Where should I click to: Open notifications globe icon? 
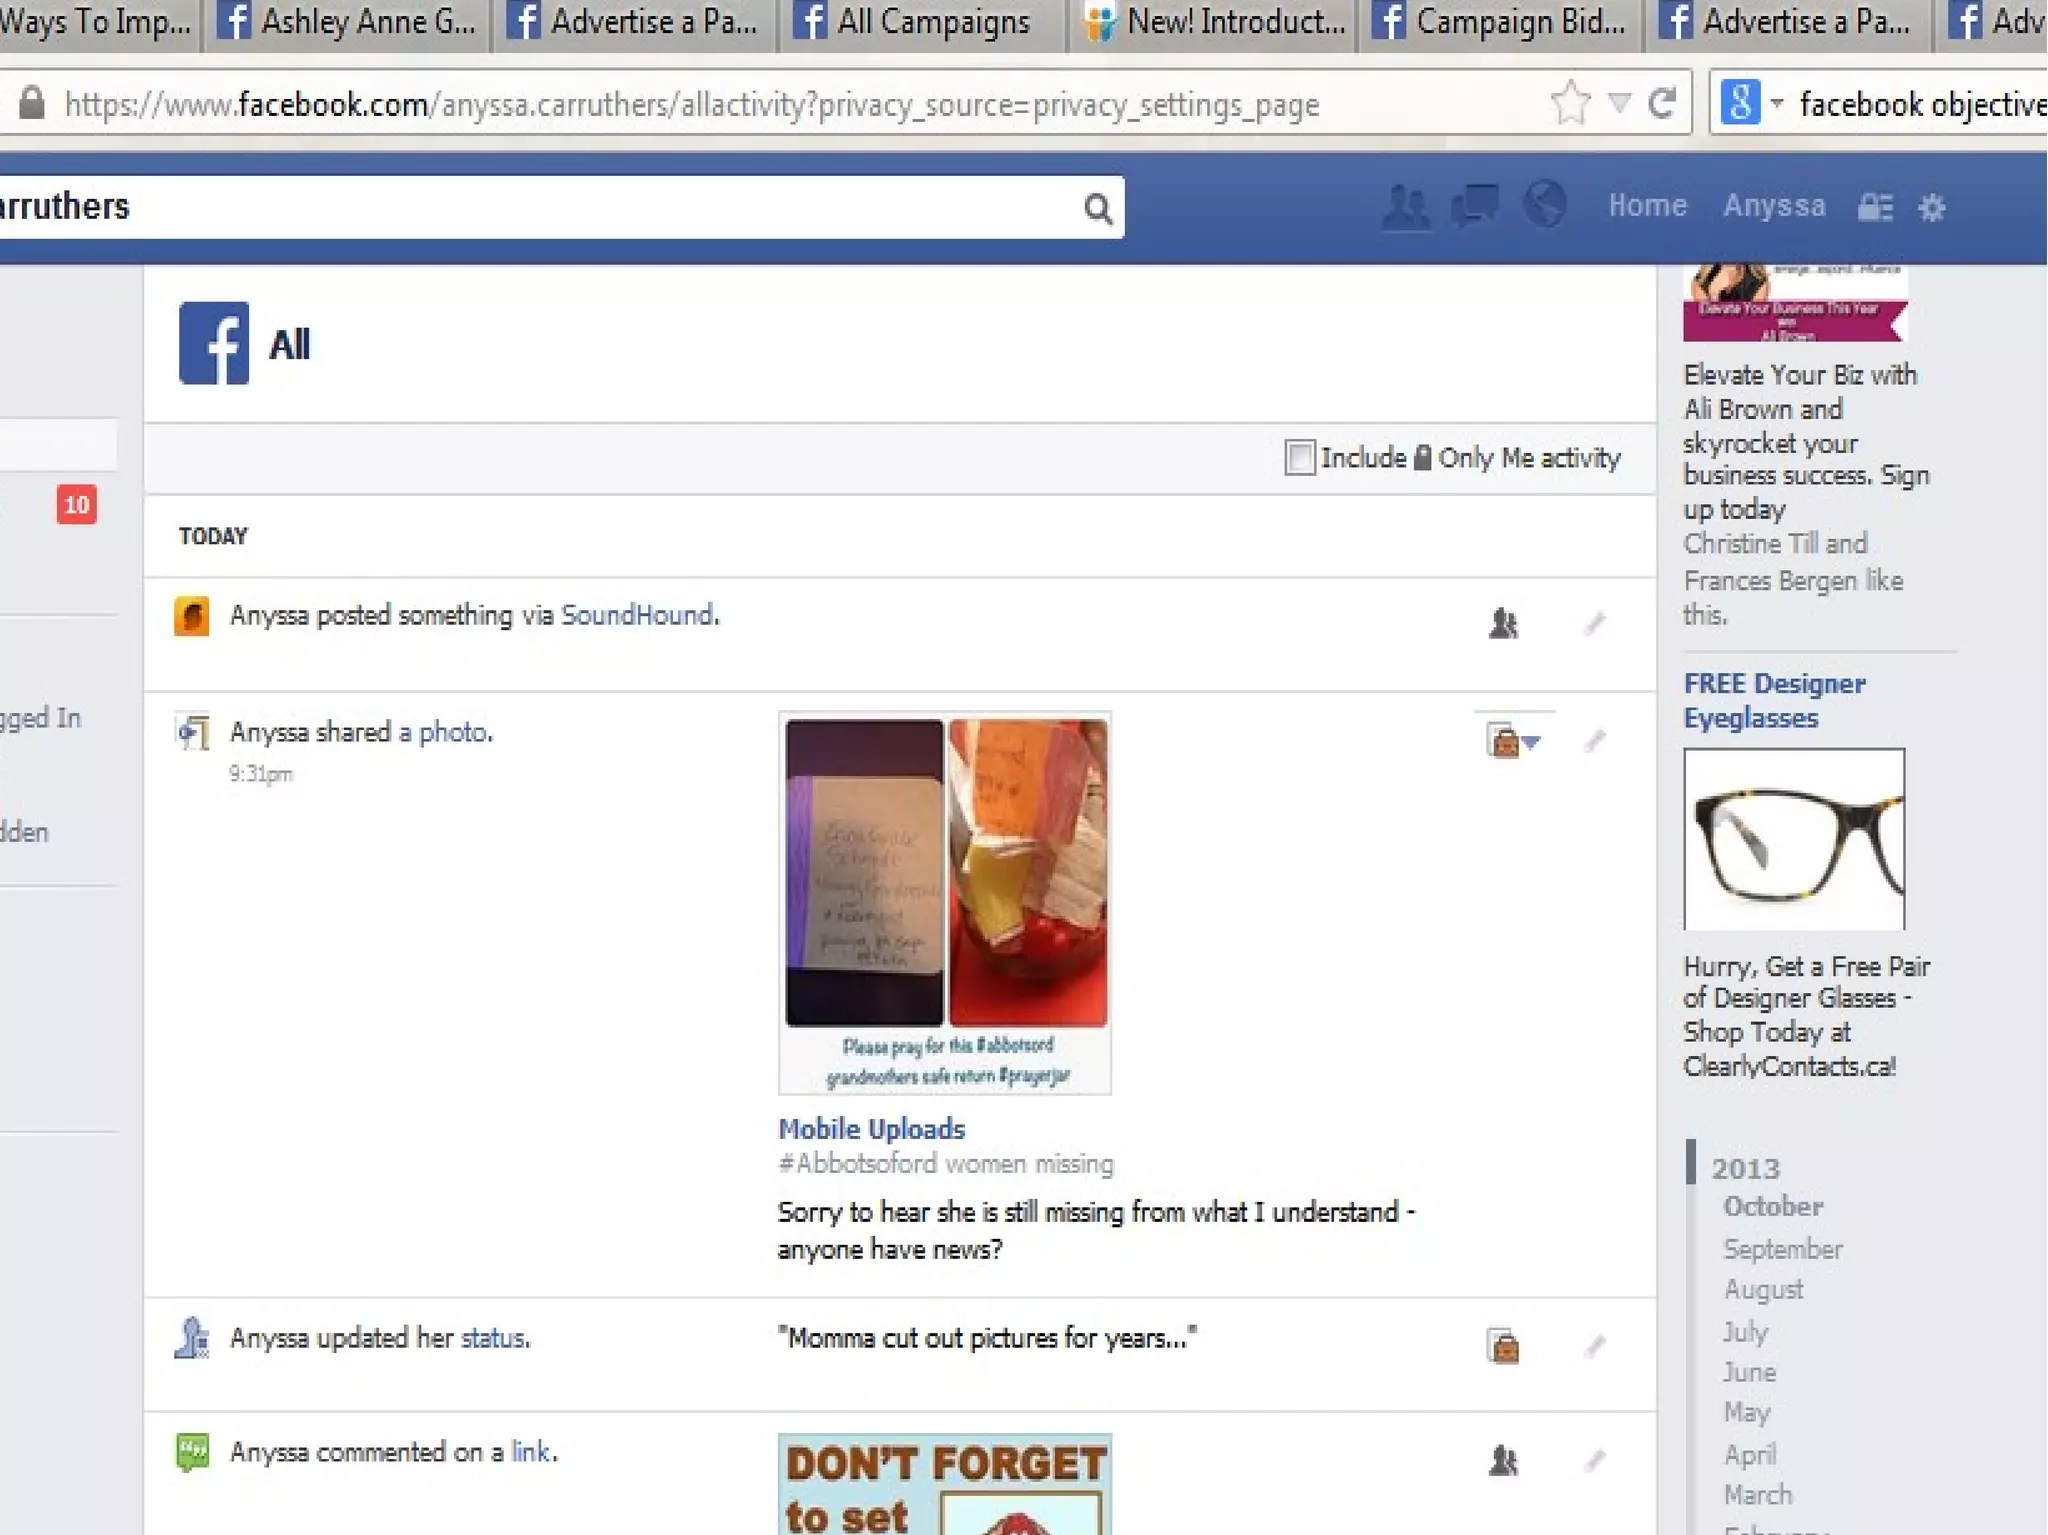1544,205
